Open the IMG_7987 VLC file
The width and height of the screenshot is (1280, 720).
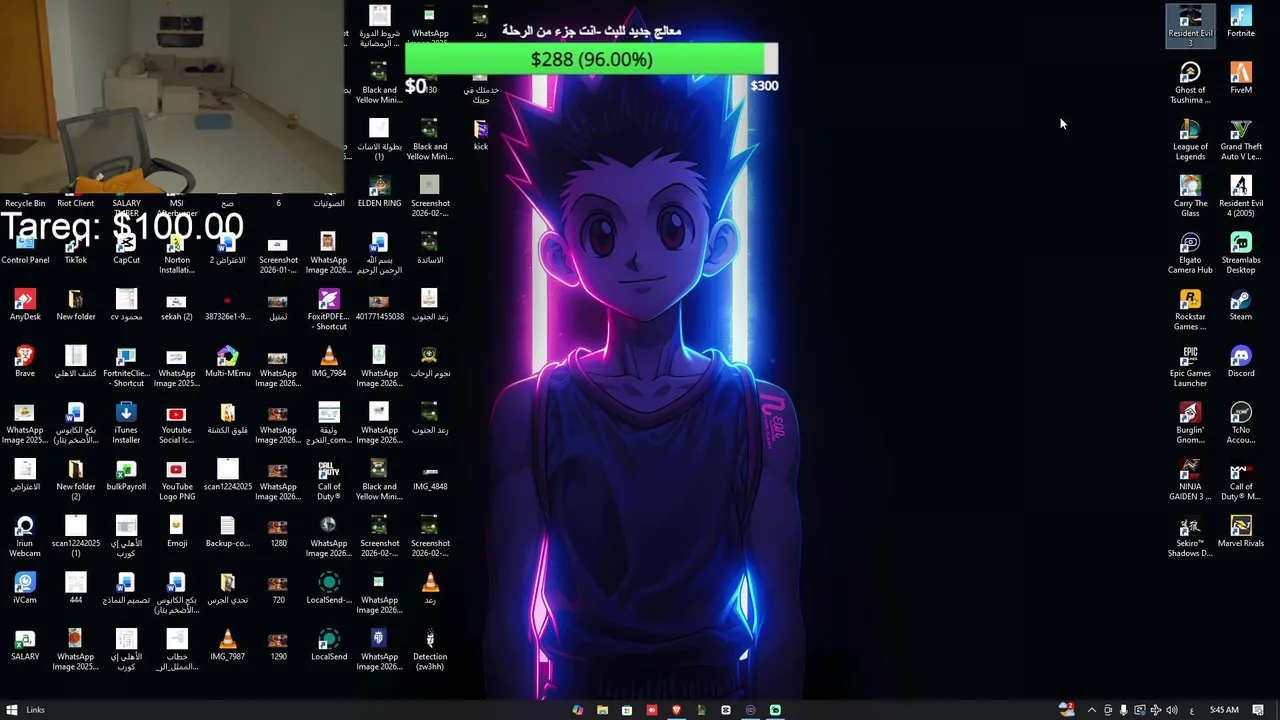pyautogui.click(x=227, y=645)
